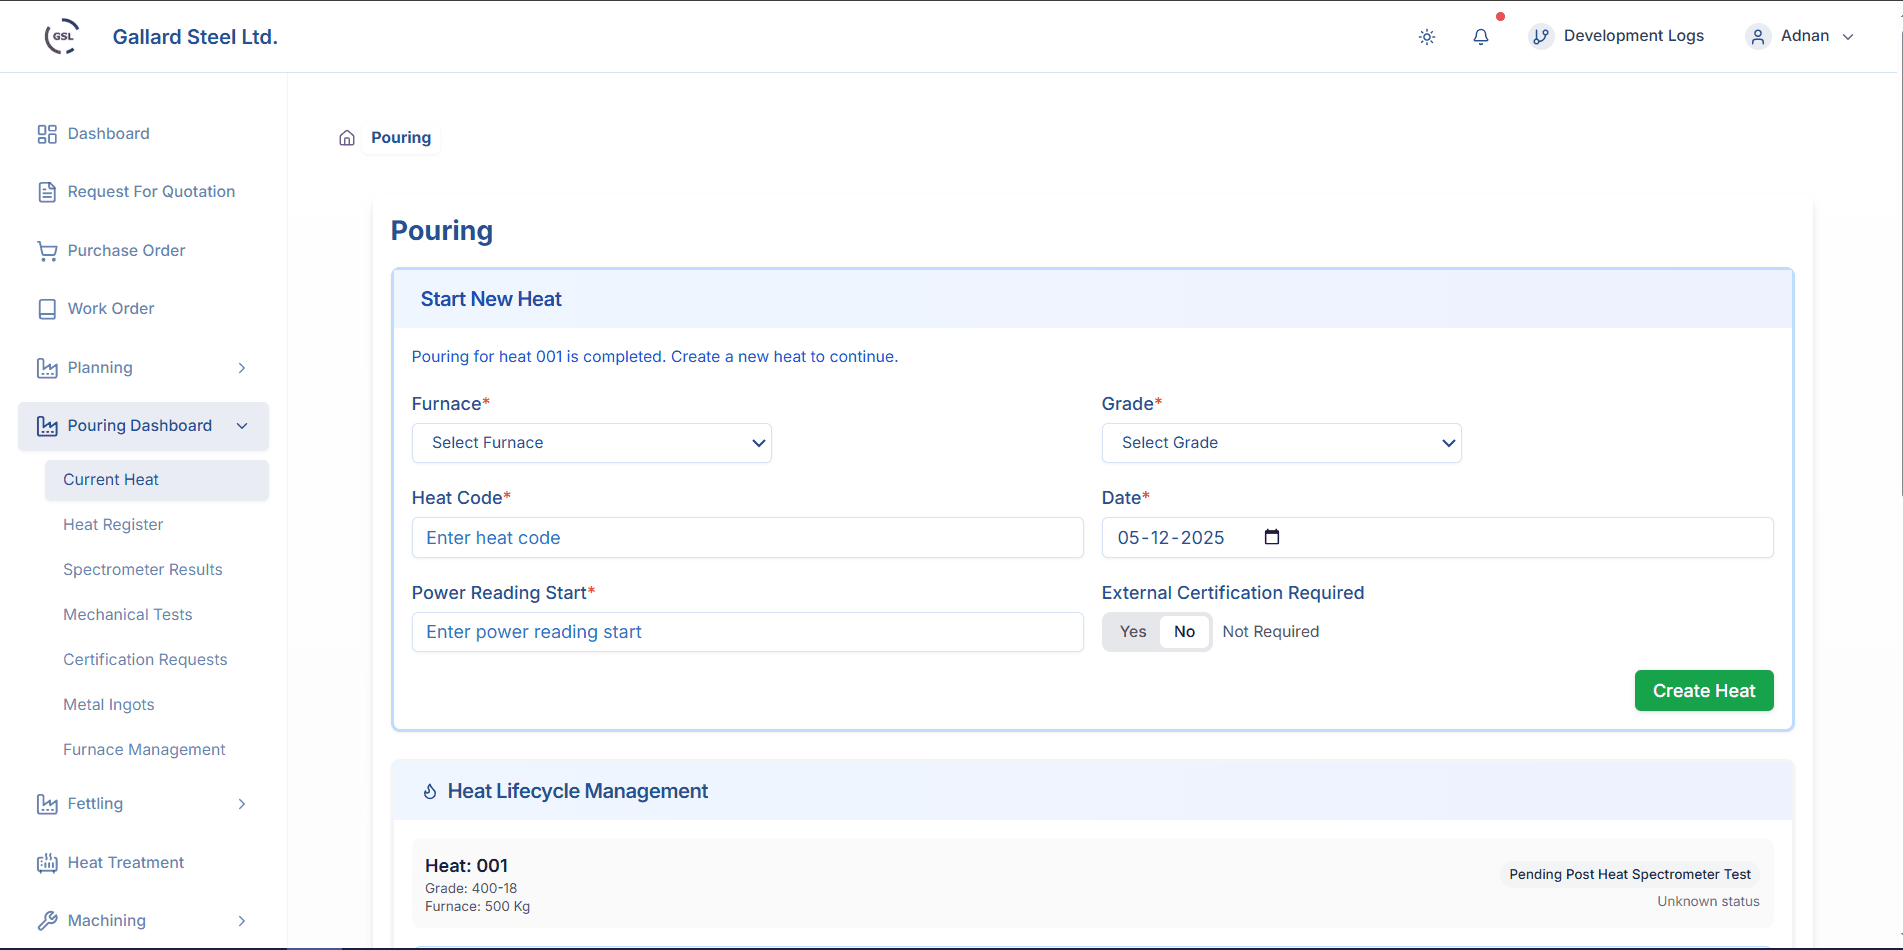The height and width of the screenshot is (950, 1903).
Task: Open Certification Requests
Action: coord(145,659)
